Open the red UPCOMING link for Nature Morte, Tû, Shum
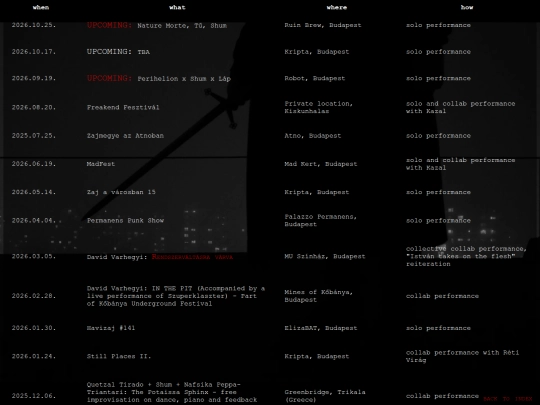 pyautogui.click(x=109, y=25)
